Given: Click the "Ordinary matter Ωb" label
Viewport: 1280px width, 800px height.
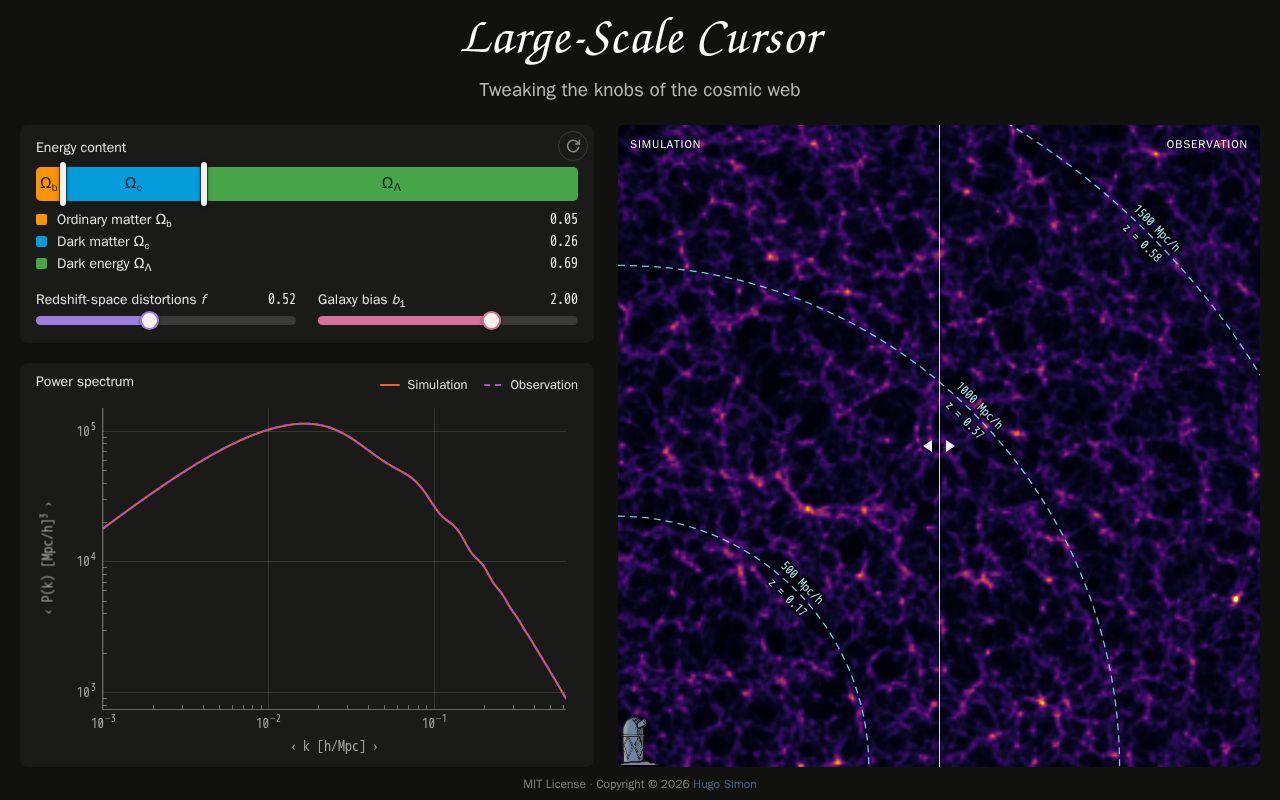Looking at the screenshot, I should tap(114, 220).
